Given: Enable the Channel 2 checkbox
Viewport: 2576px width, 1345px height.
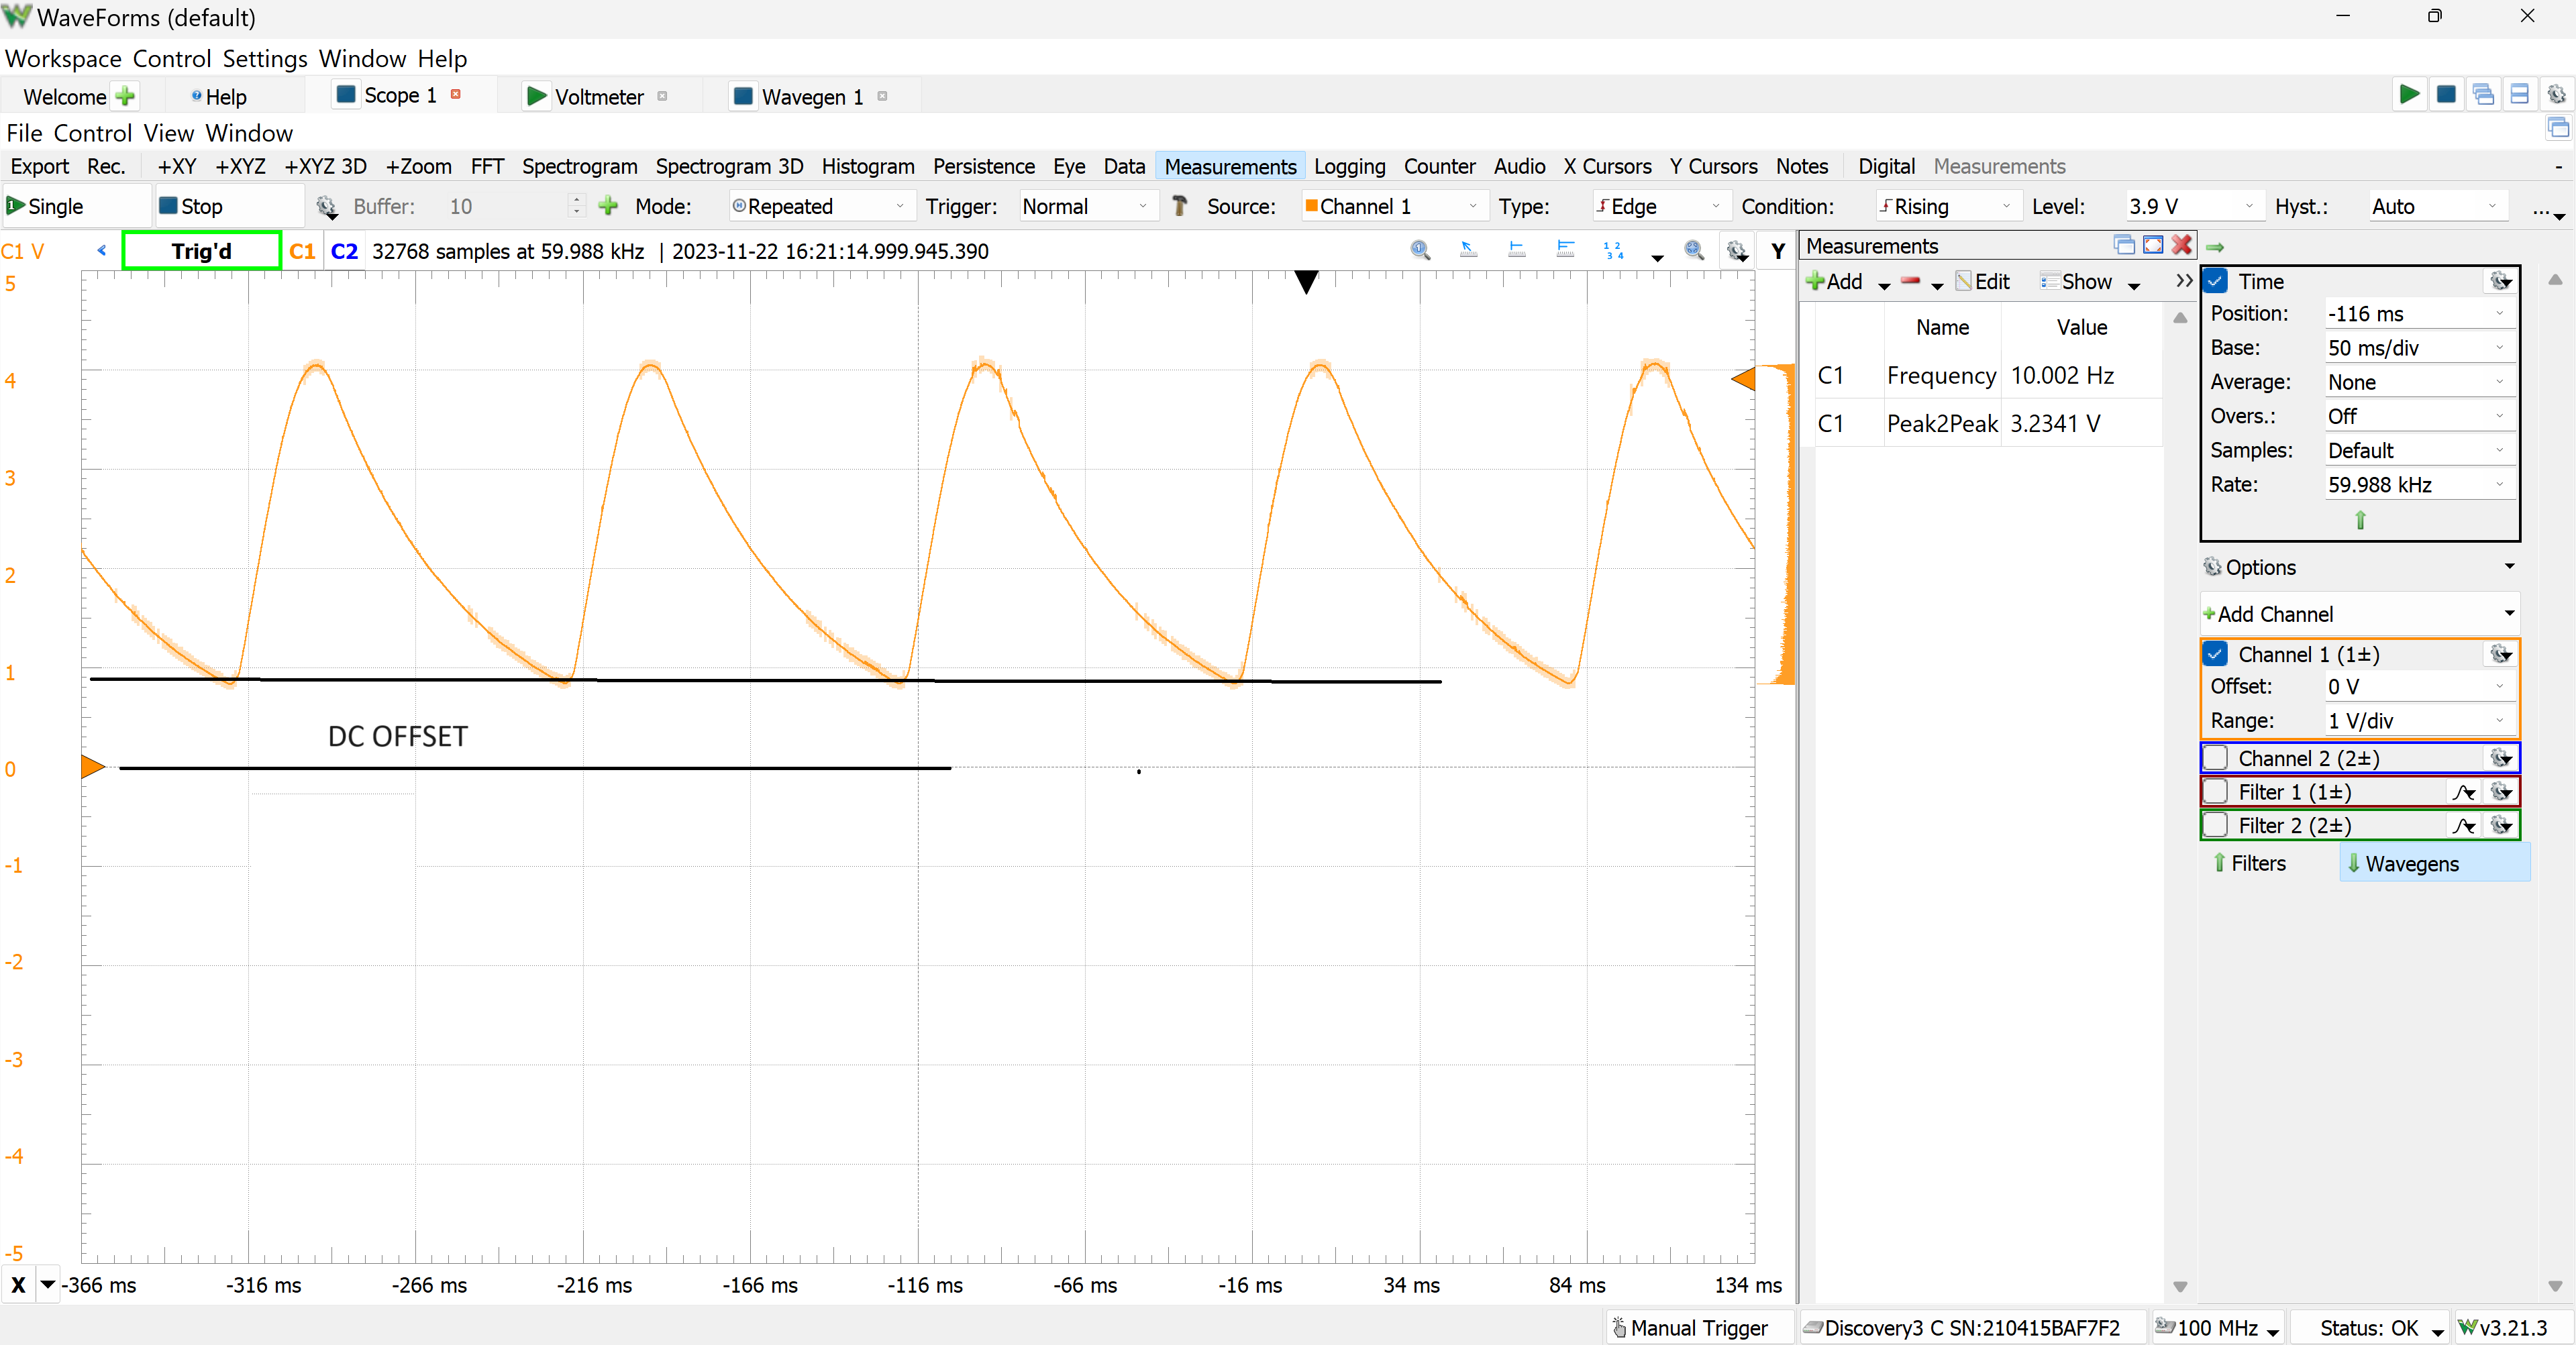Looking at the screenshot, I should click(x=2216, y=758).
